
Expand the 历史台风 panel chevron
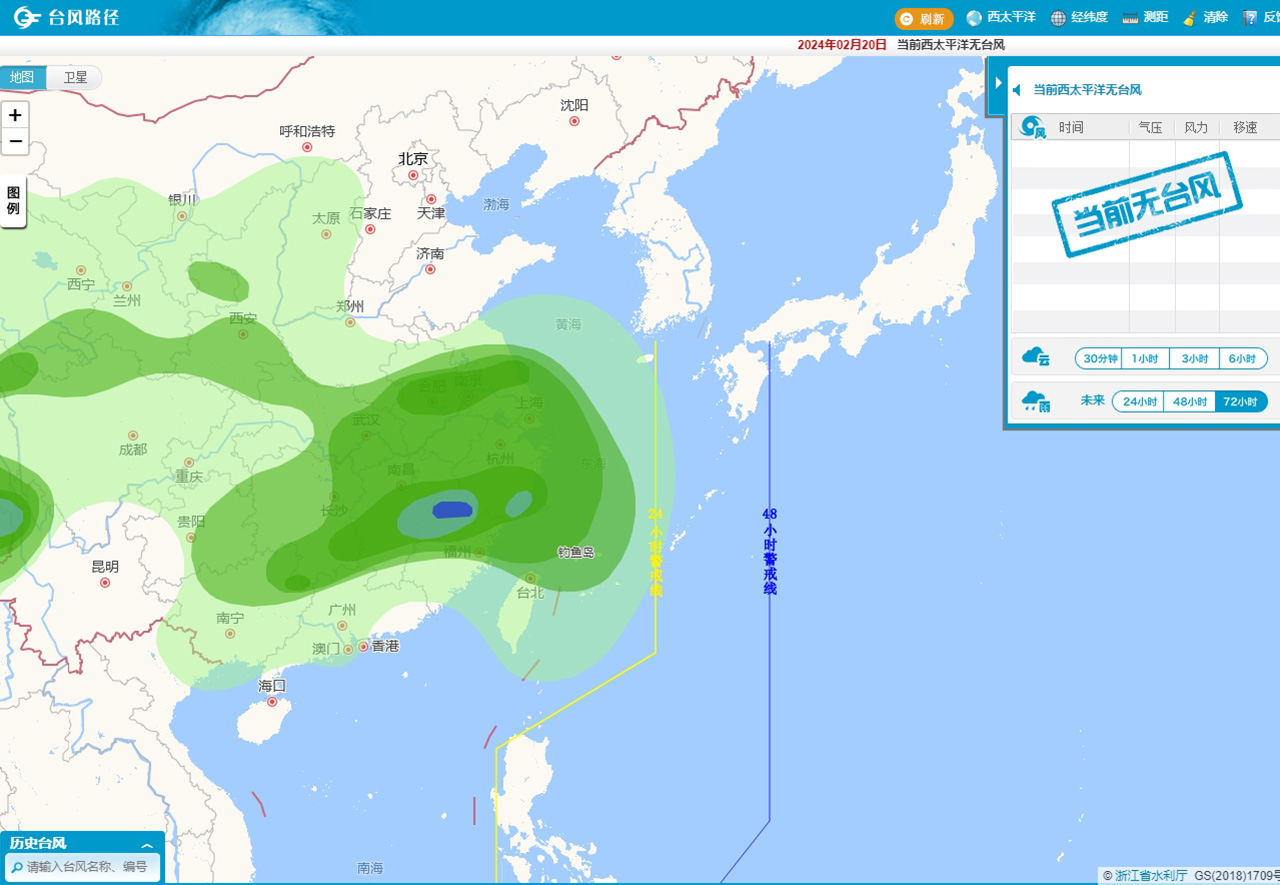click(147, 845)
